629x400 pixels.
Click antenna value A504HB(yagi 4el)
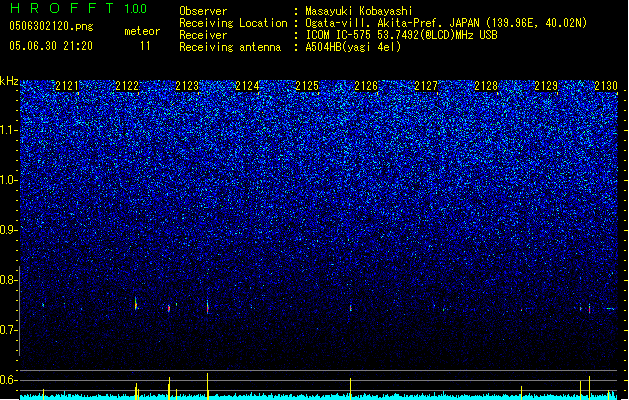pyautogui.click(x=353, y=47)
